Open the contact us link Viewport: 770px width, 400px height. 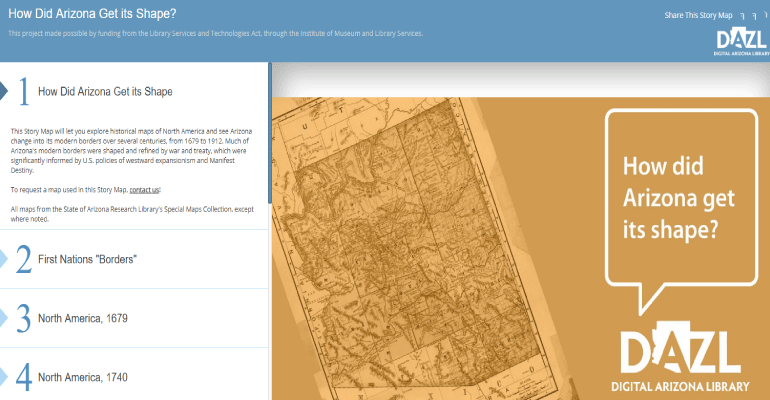144,189
